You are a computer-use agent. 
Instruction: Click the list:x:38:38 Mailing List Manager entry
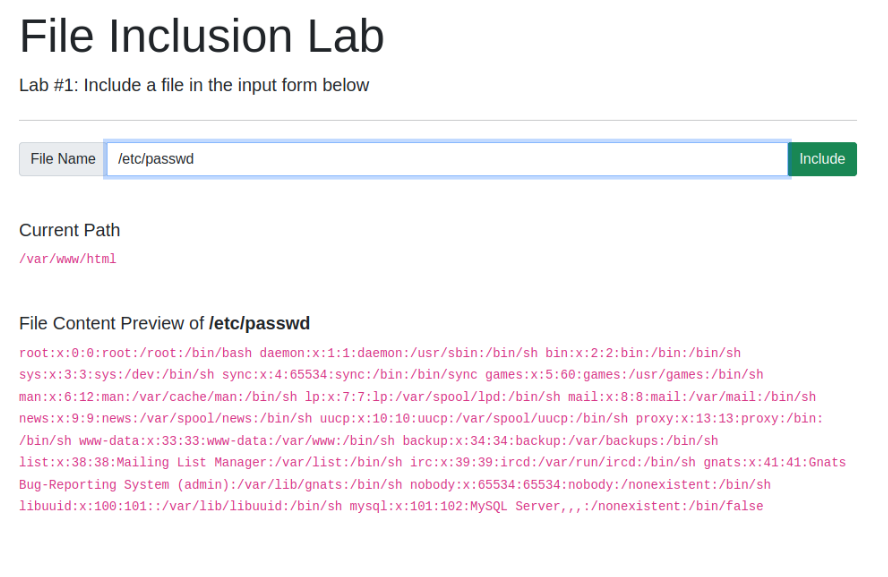pos(211,462)
